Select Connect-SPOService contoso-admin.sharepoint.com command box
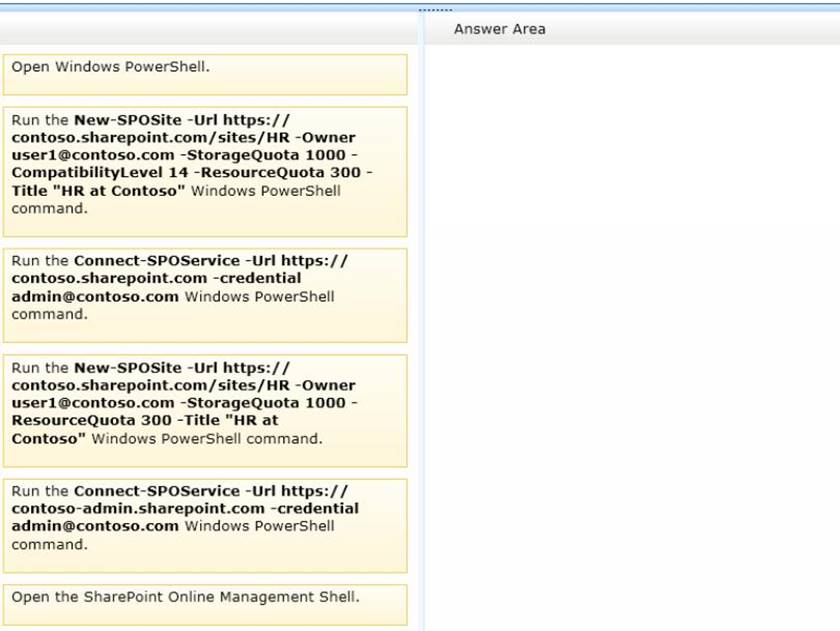 (x=205, y=525)
